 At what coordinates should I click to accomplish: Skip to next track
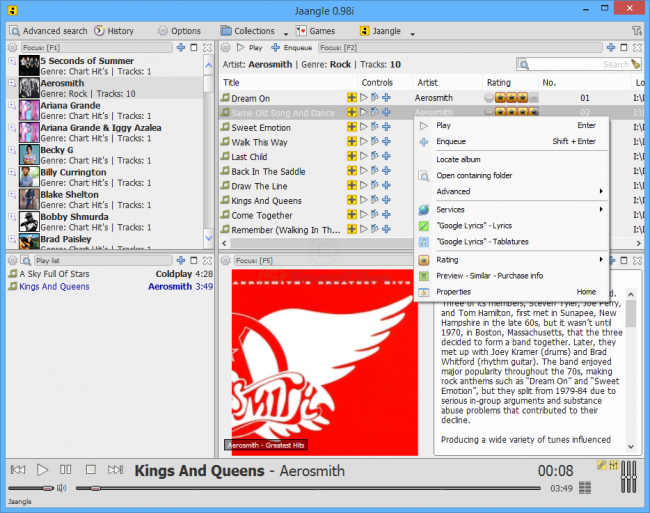115,470
